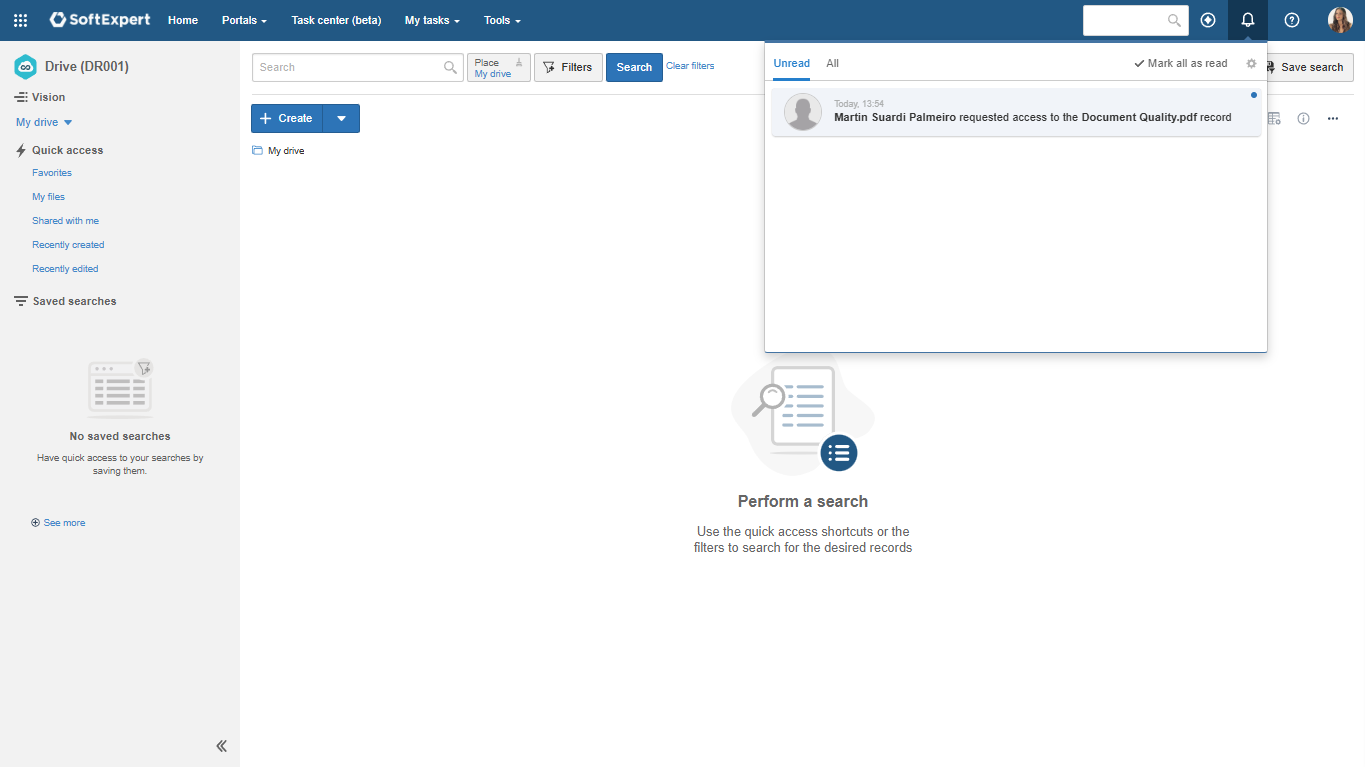1365x767 pixels.
Task: Open the table view configuration icon
Action: pyautogui.click(x=1274, y=118)
